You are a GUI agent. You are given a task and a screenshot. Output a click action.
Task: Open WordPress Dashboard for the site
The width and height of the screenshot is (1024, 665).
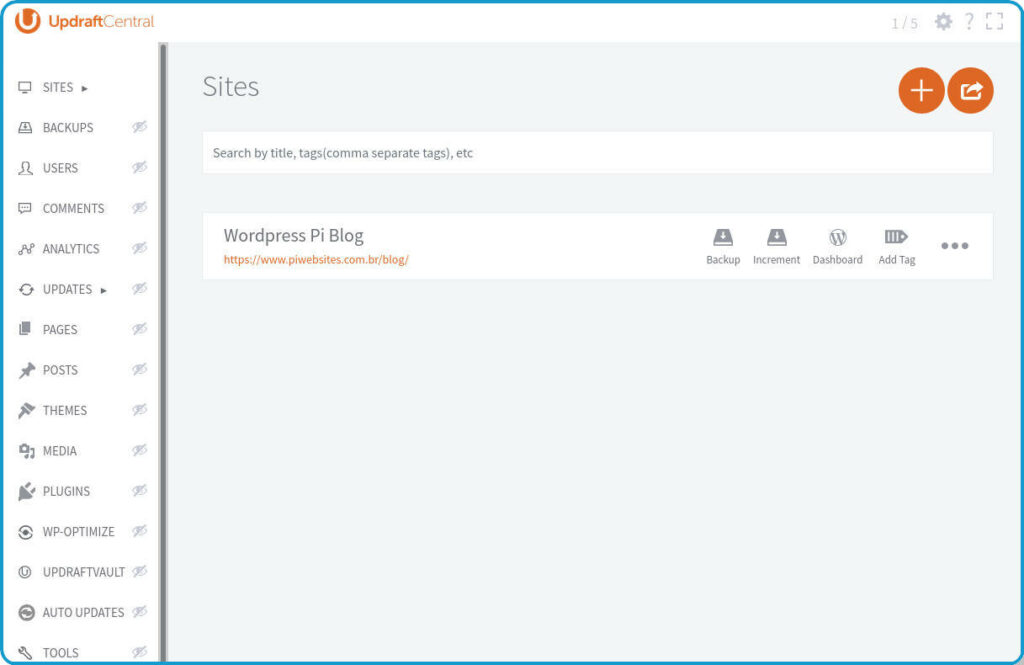(837, 246)
